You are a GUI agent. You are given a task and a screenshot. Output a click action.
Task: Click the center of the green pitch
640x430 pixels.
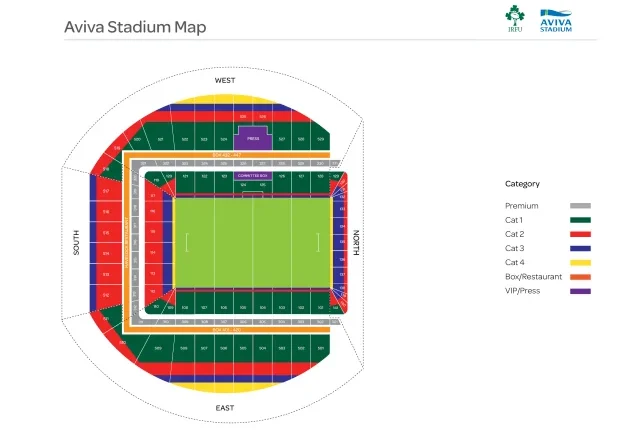(x=252, y=242)
